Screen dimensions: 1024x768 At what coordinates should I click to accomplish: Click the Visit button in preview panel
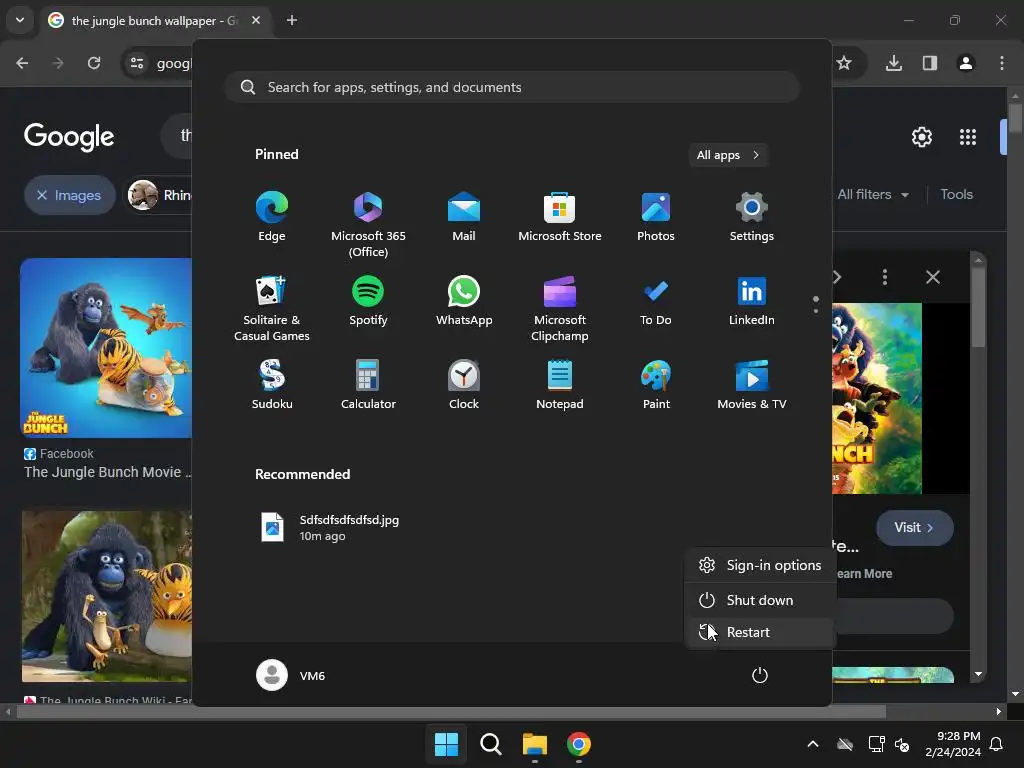coord(914,528)
